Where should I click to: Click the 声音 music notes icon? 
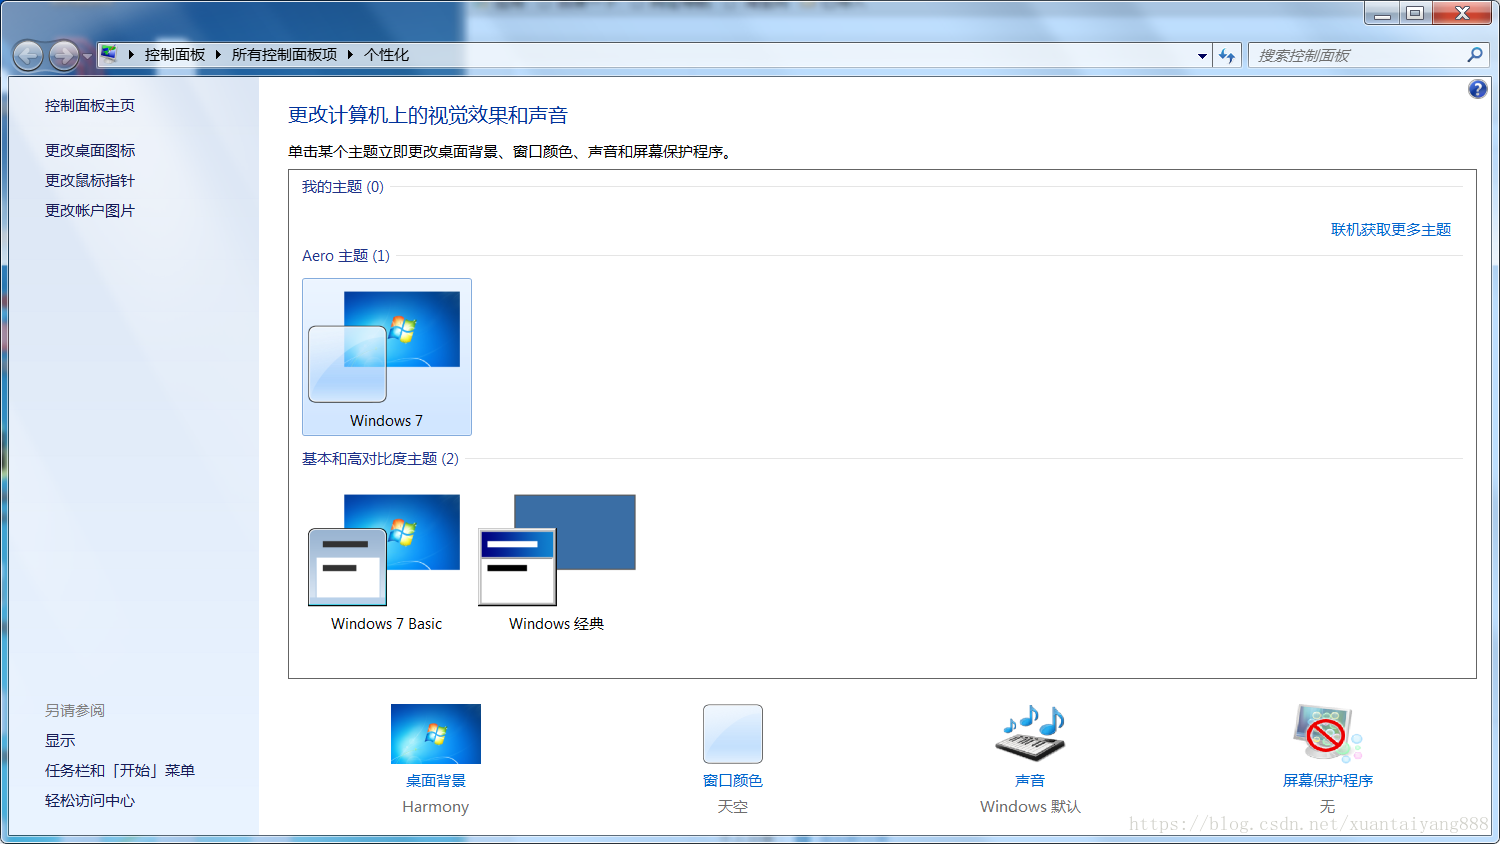[x=1030, y=733]
